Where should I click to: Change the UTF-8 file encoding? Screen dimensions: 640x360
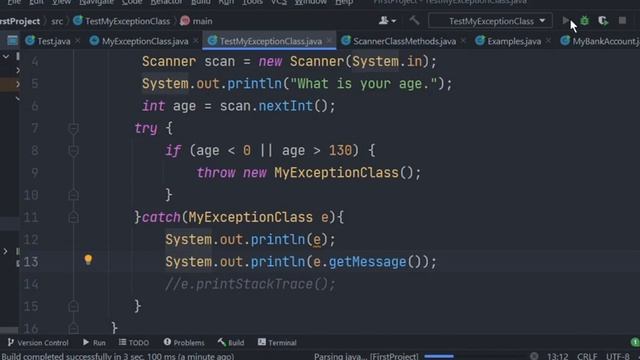click(x=618, y=356)
